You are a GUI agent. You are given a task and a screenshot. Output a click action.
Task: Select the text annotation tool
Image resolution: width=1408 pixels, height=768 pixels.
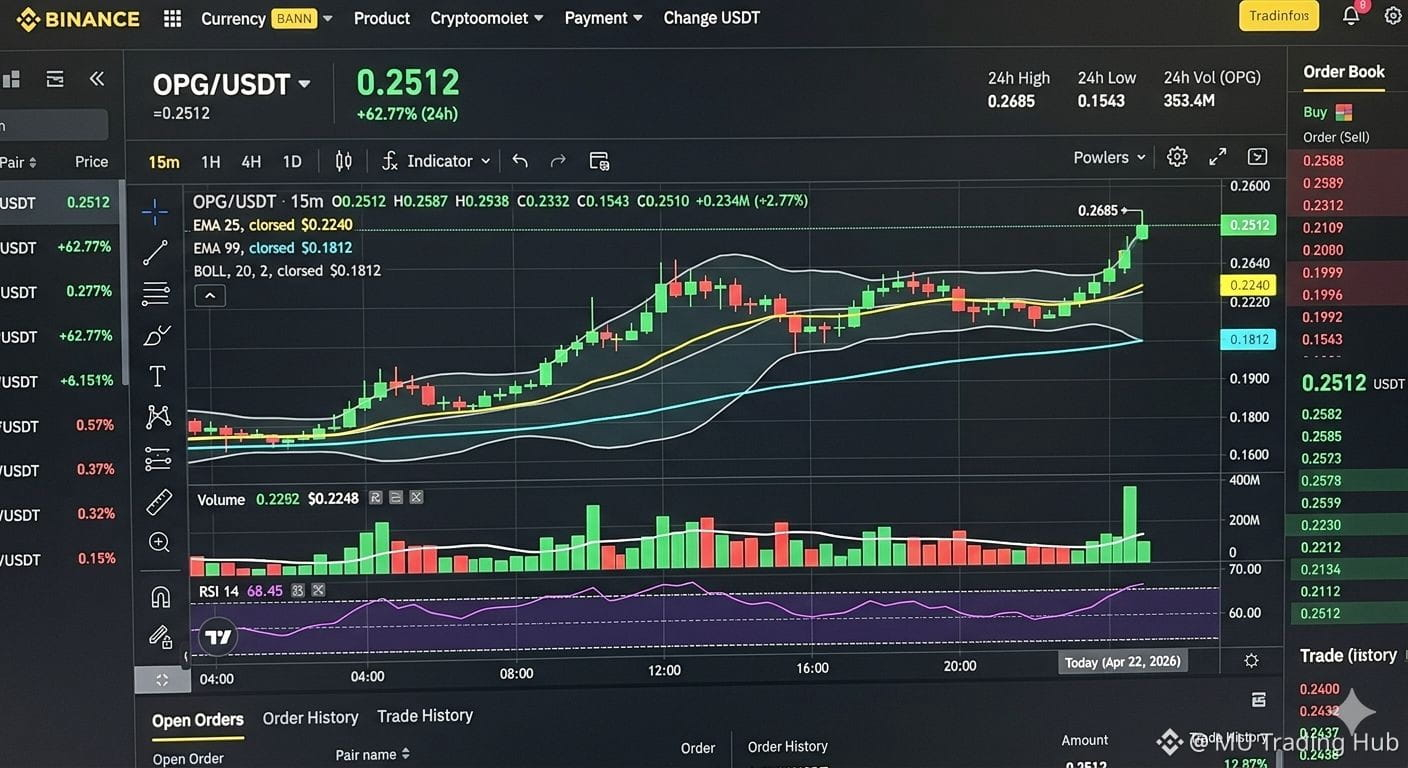click(157, 376)
